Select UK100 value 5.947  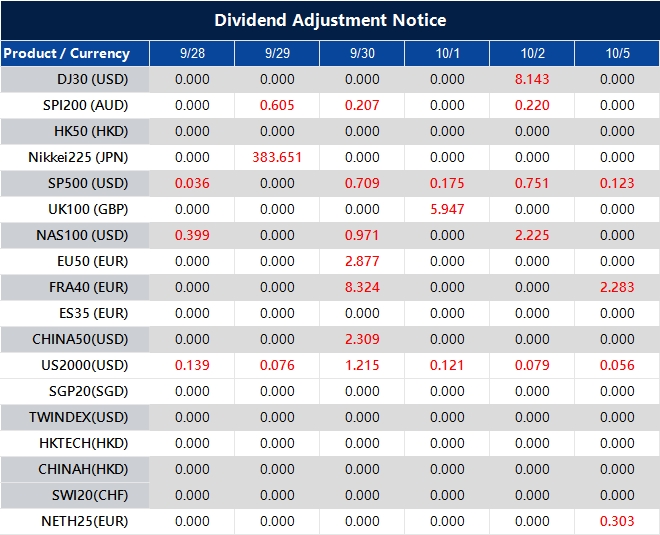pyautogui.click(x=447, y=209)
